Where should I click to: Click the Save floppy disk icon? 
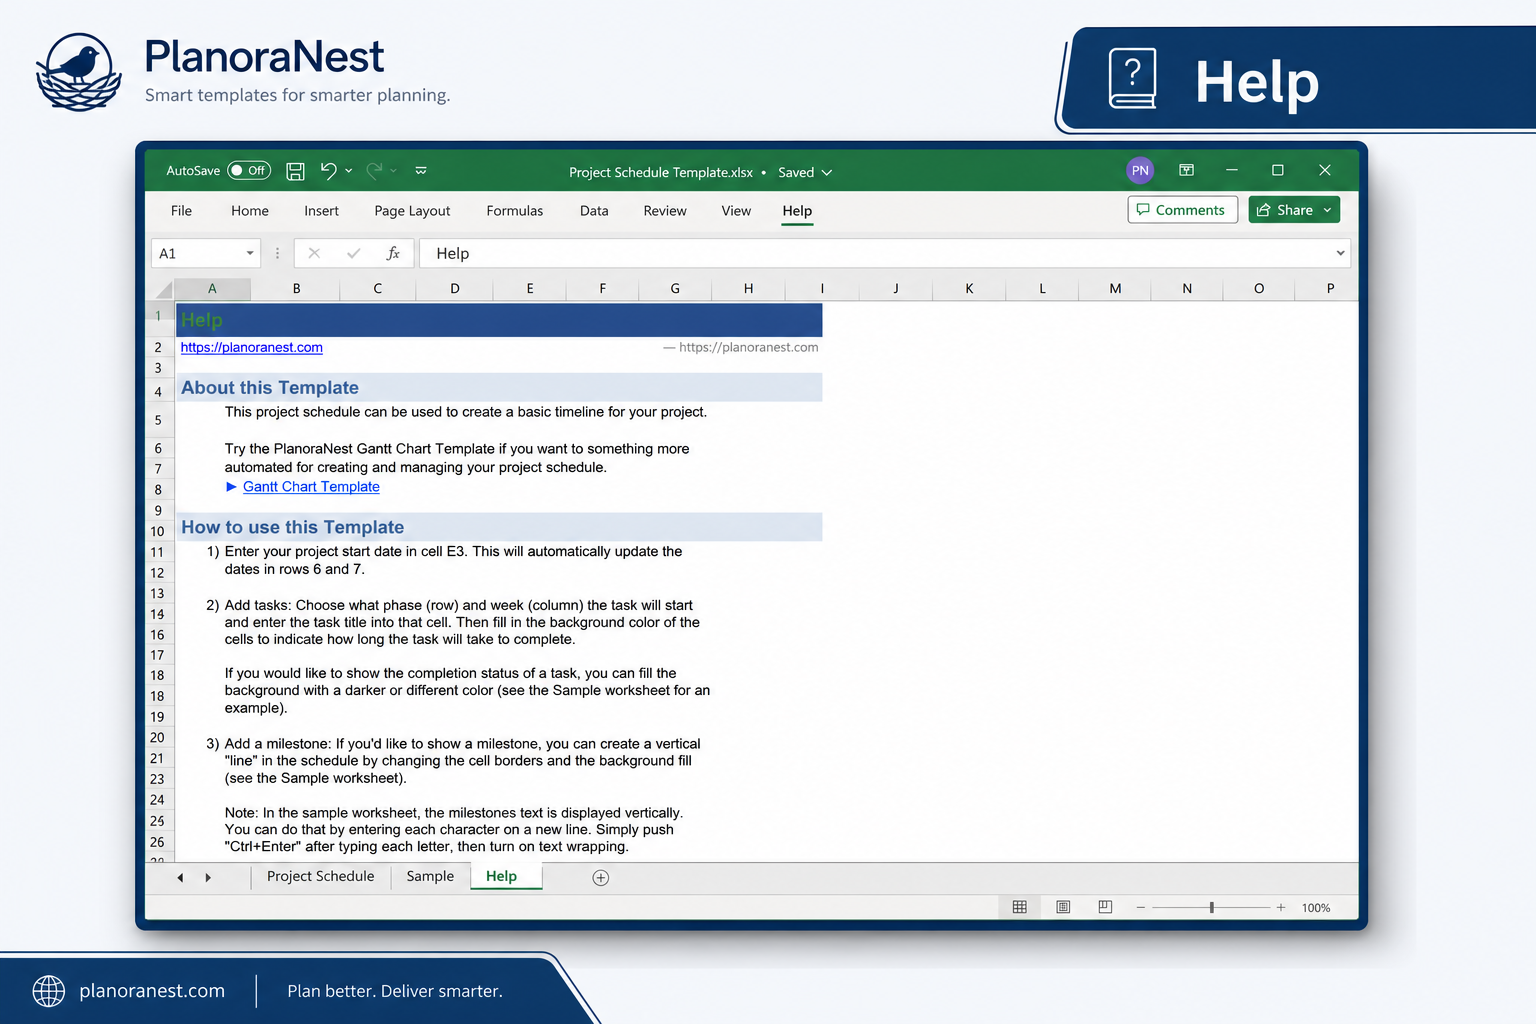tap(295, 171)
